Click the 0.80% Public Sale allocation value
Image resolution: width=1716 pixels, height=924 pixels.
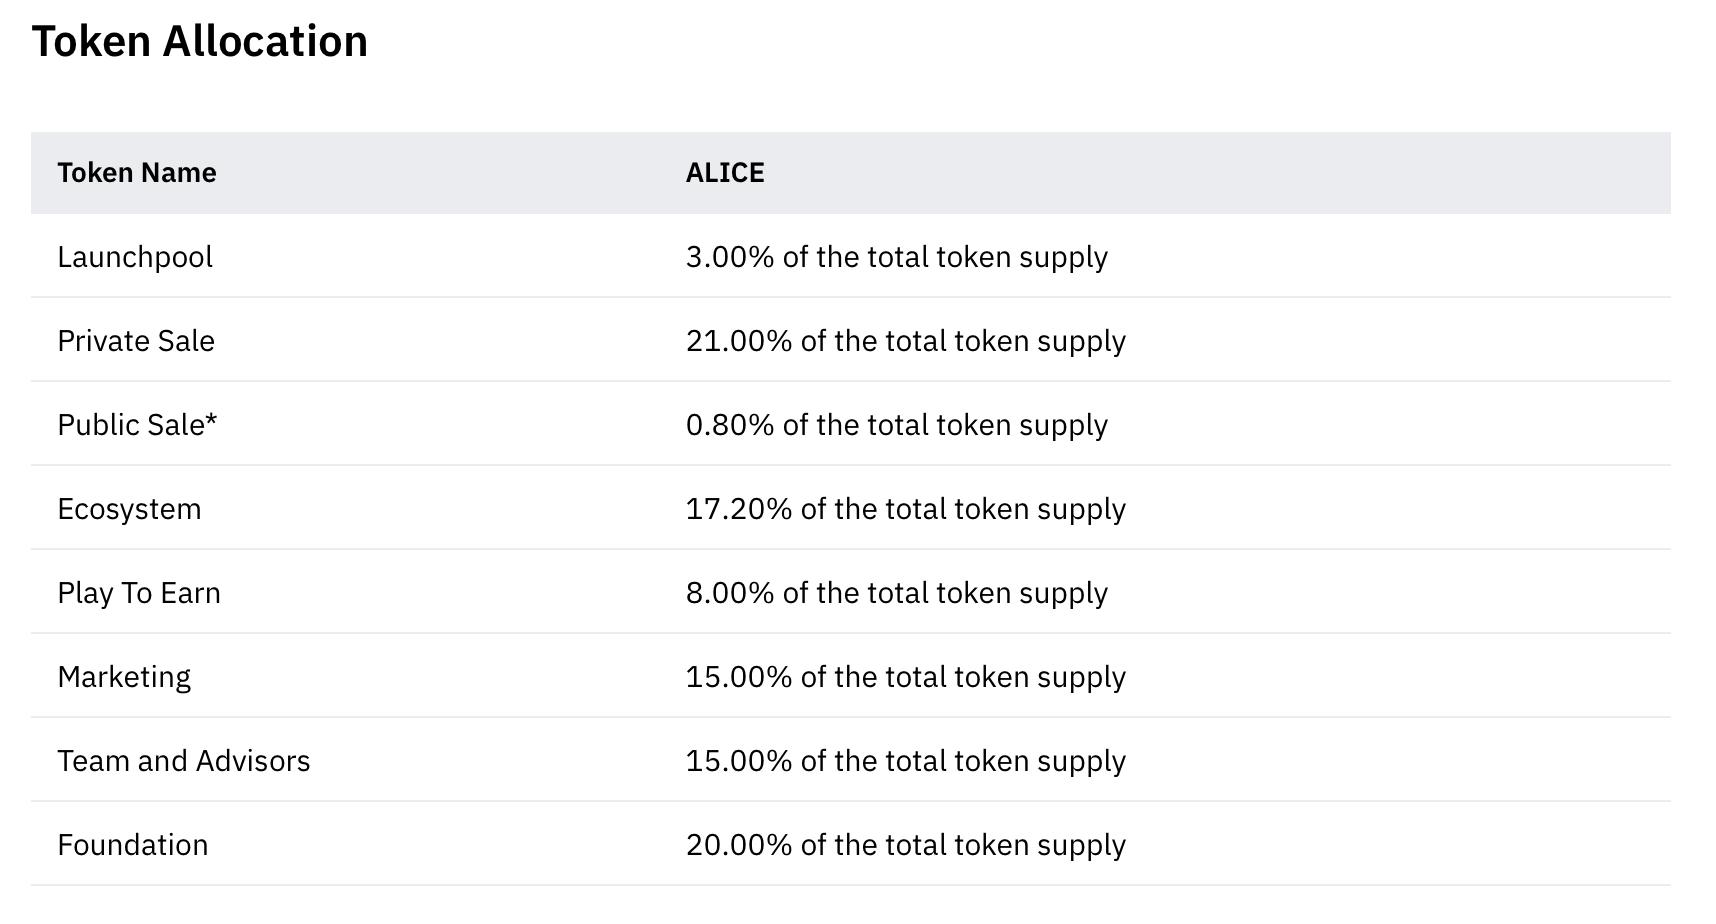pos(896,425)
